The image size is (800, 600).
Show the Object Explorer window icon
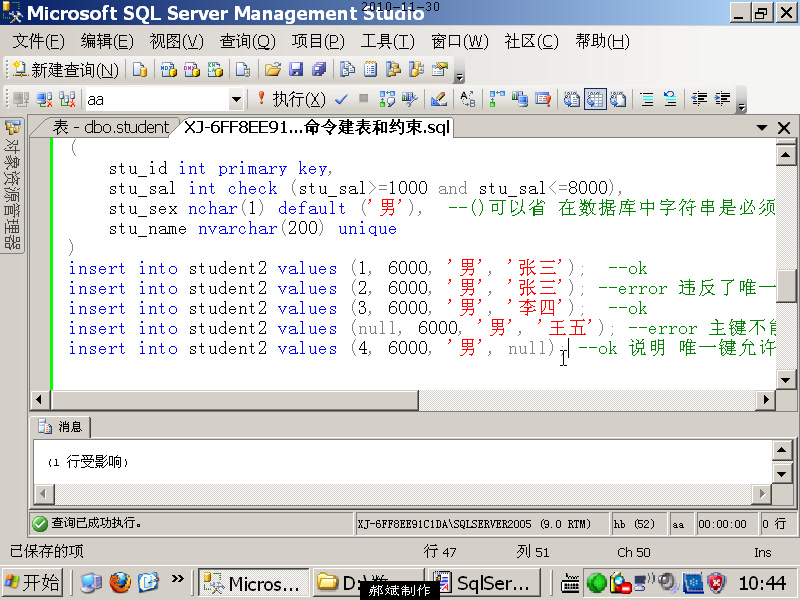(x=393, y=69)
